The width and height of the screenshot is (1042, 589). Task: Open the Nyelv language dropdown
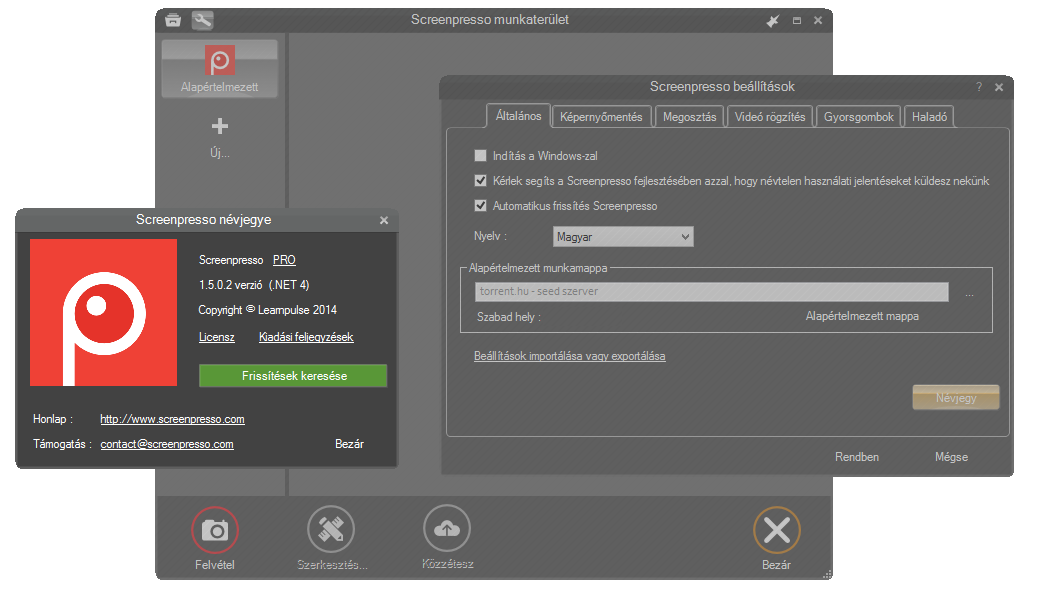tap(623, 237)
